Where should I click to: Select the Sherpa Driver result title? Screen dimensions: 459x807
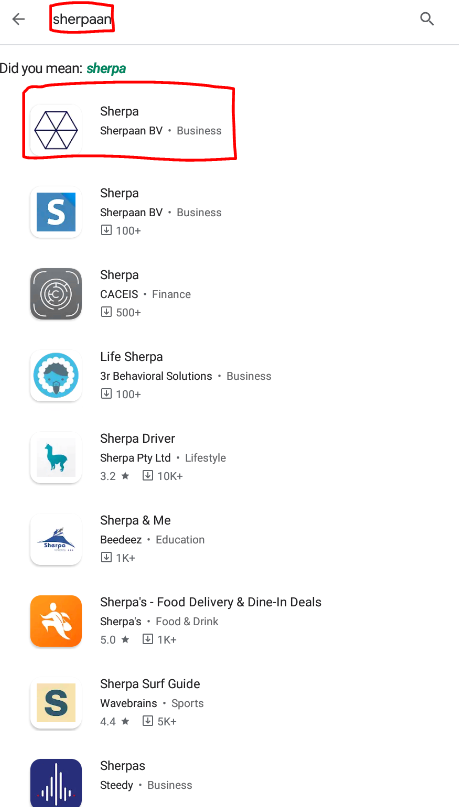137,438
